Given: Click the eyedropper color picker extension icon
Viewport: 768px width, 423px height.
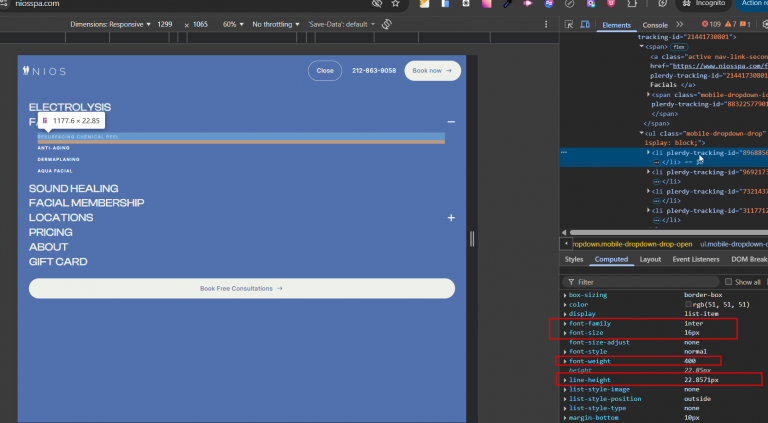Looking at the screenshot, I should tap(507, 3).
